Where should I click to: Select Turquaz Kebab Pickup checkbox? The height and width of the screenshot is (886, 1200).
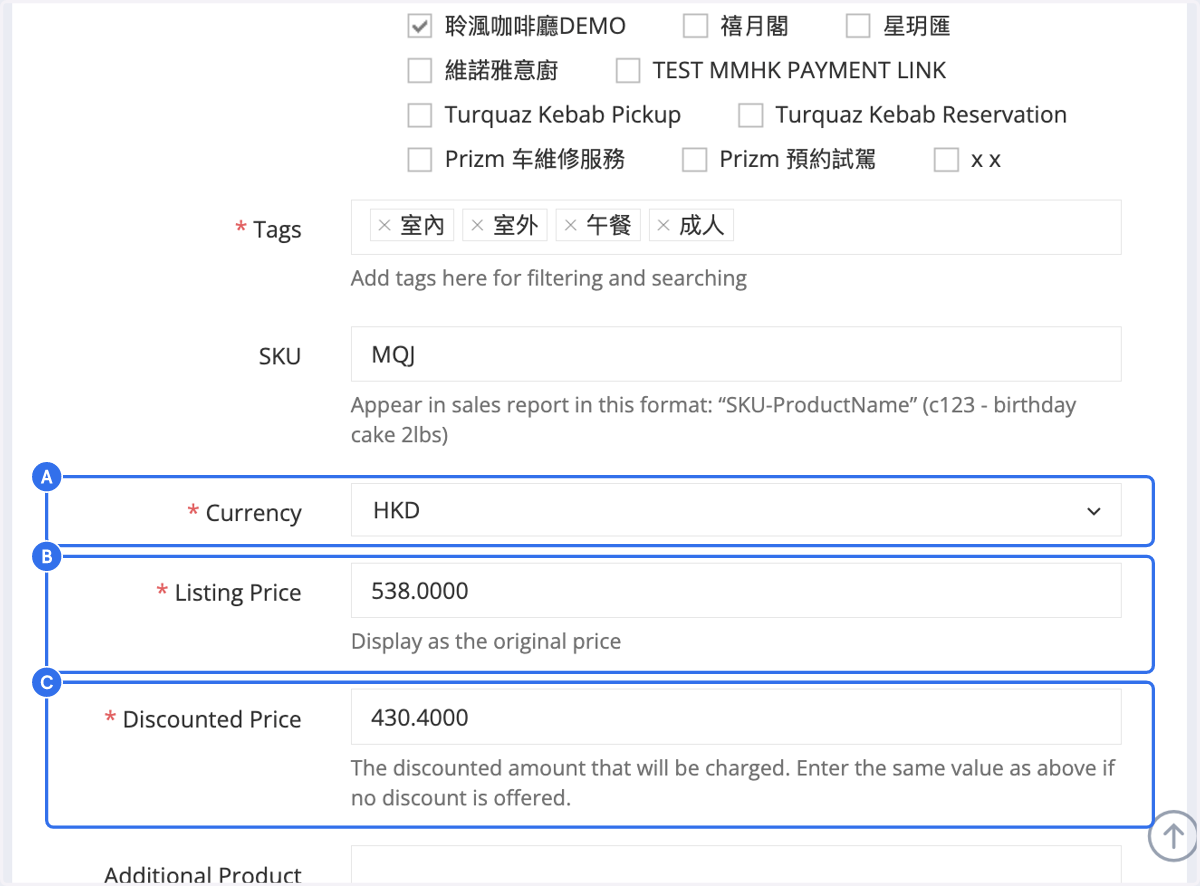point(420,115)
